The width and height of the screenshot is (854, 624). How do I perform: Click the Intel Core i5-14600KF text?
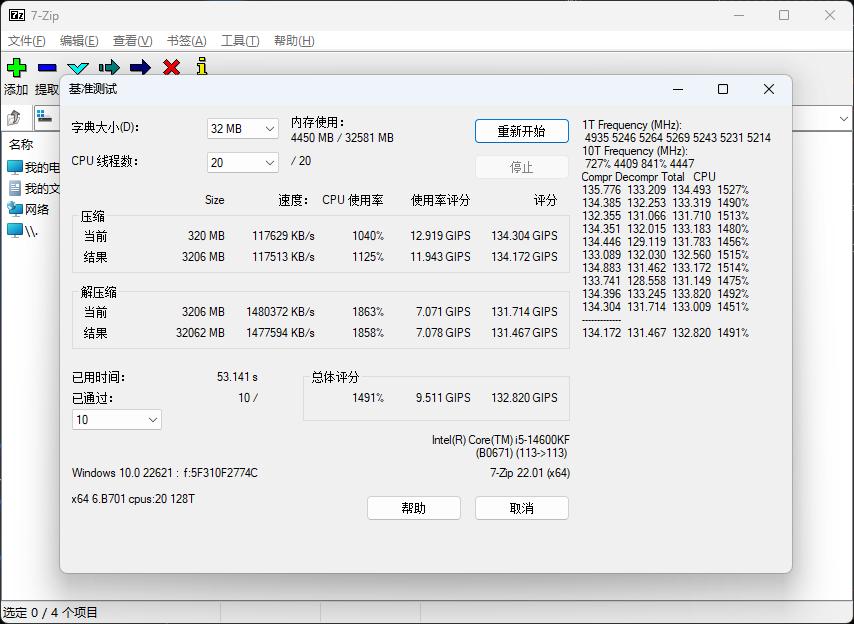tap(501, 440)
